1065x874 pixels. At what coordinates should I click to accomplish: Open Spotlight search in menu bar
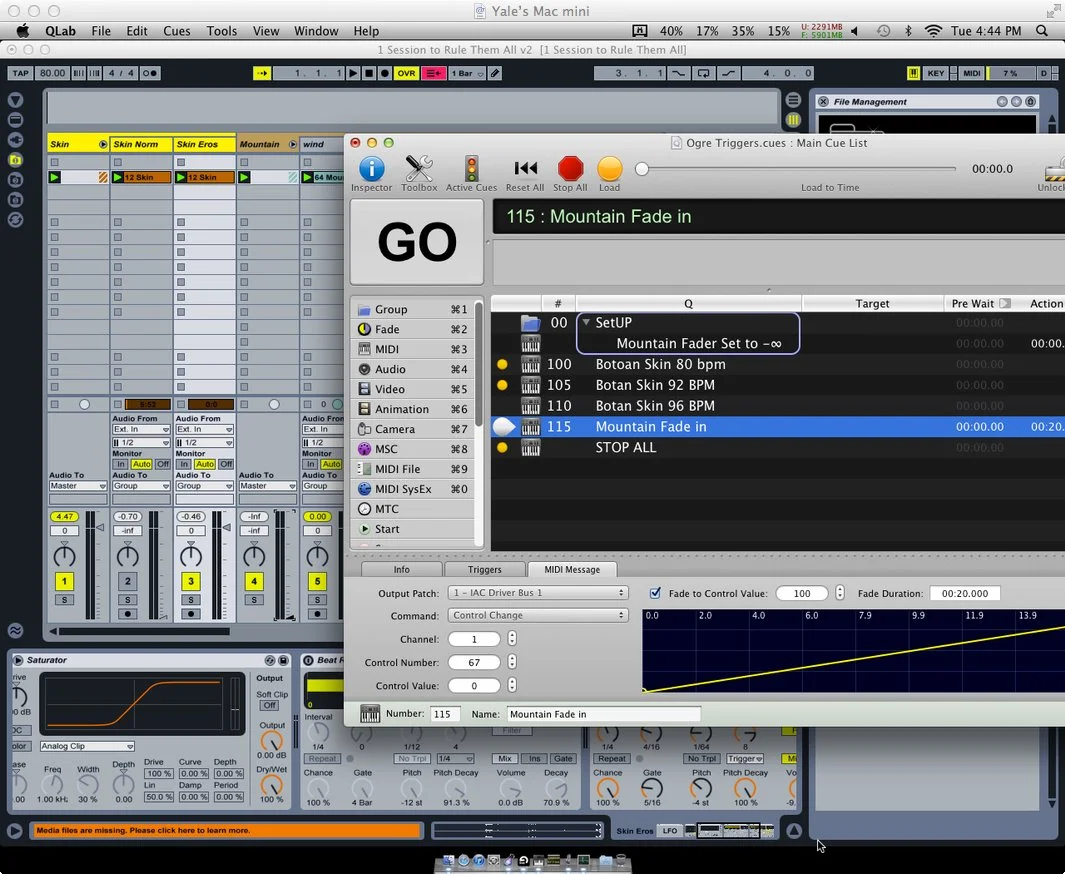click(1041, 31)
